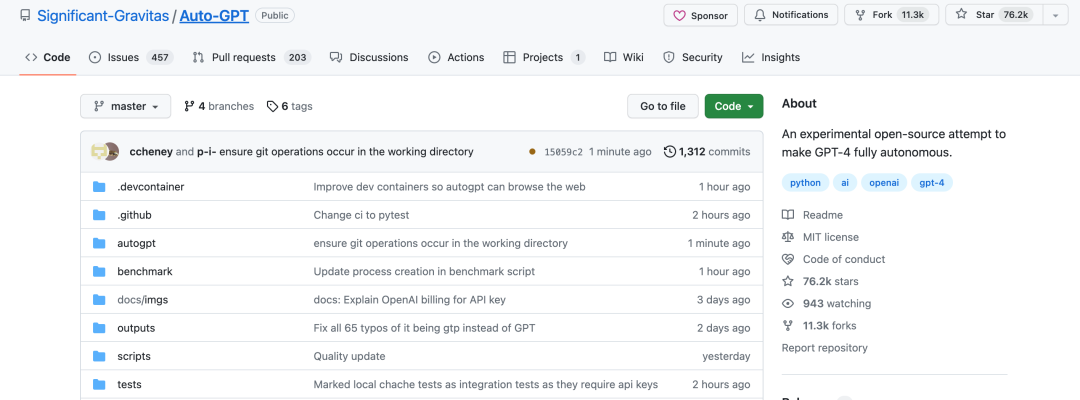1080x400 pixels.
Task: Open Readme link in About
Action: tap(813, 215)
